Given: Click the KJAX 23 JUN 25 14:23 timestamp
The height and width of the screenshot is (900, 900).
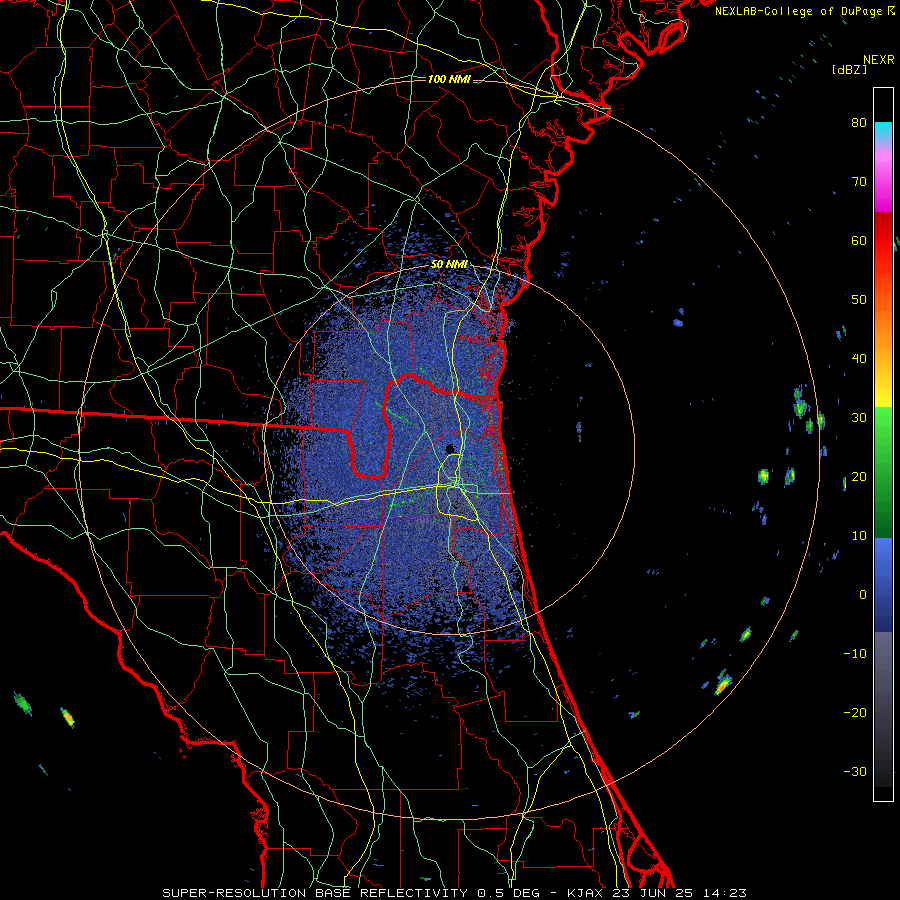Looking at the screenshot, I should [657, 893].
